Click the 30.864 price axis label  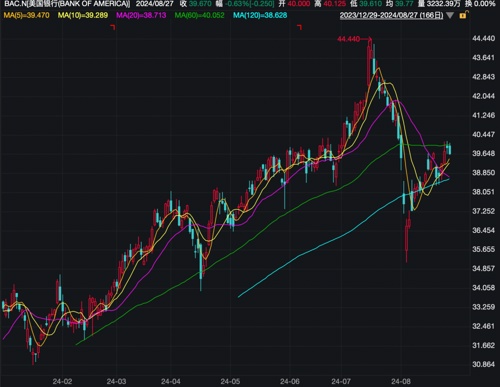pyautogui.click(x=483, y=364)
